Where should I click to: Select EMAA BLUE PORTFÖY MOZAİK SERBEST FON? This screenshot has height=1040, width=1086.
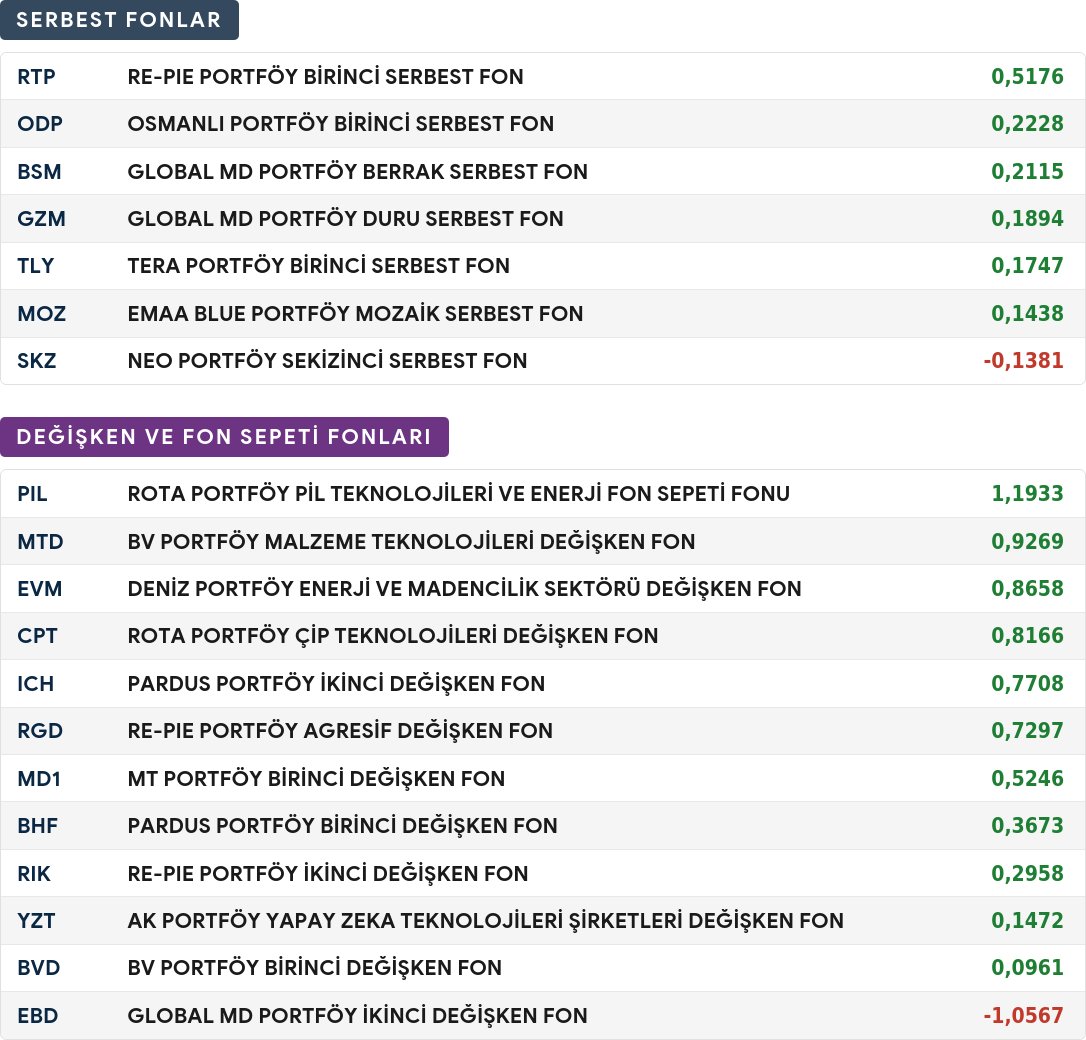point(355,314)
